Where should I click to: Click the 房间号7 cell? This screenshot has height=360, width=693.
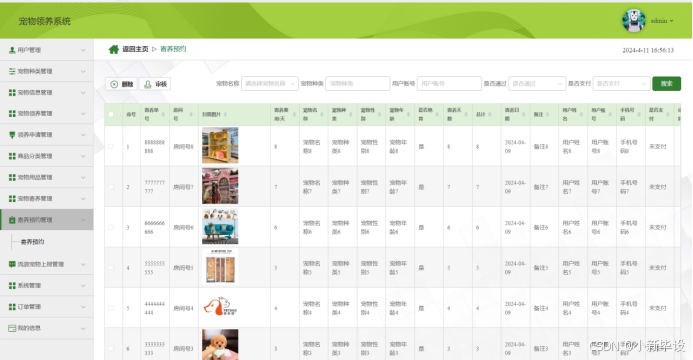(x=183, y=187)
